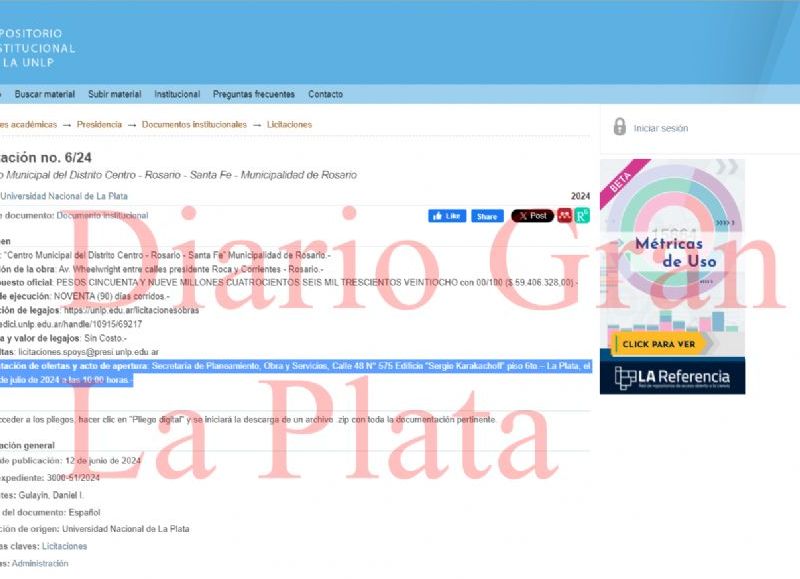Click the text 12 de junio de 2024
Image resolution: width=800 pixels, height=579 pixels.
[x=103, y=461]
